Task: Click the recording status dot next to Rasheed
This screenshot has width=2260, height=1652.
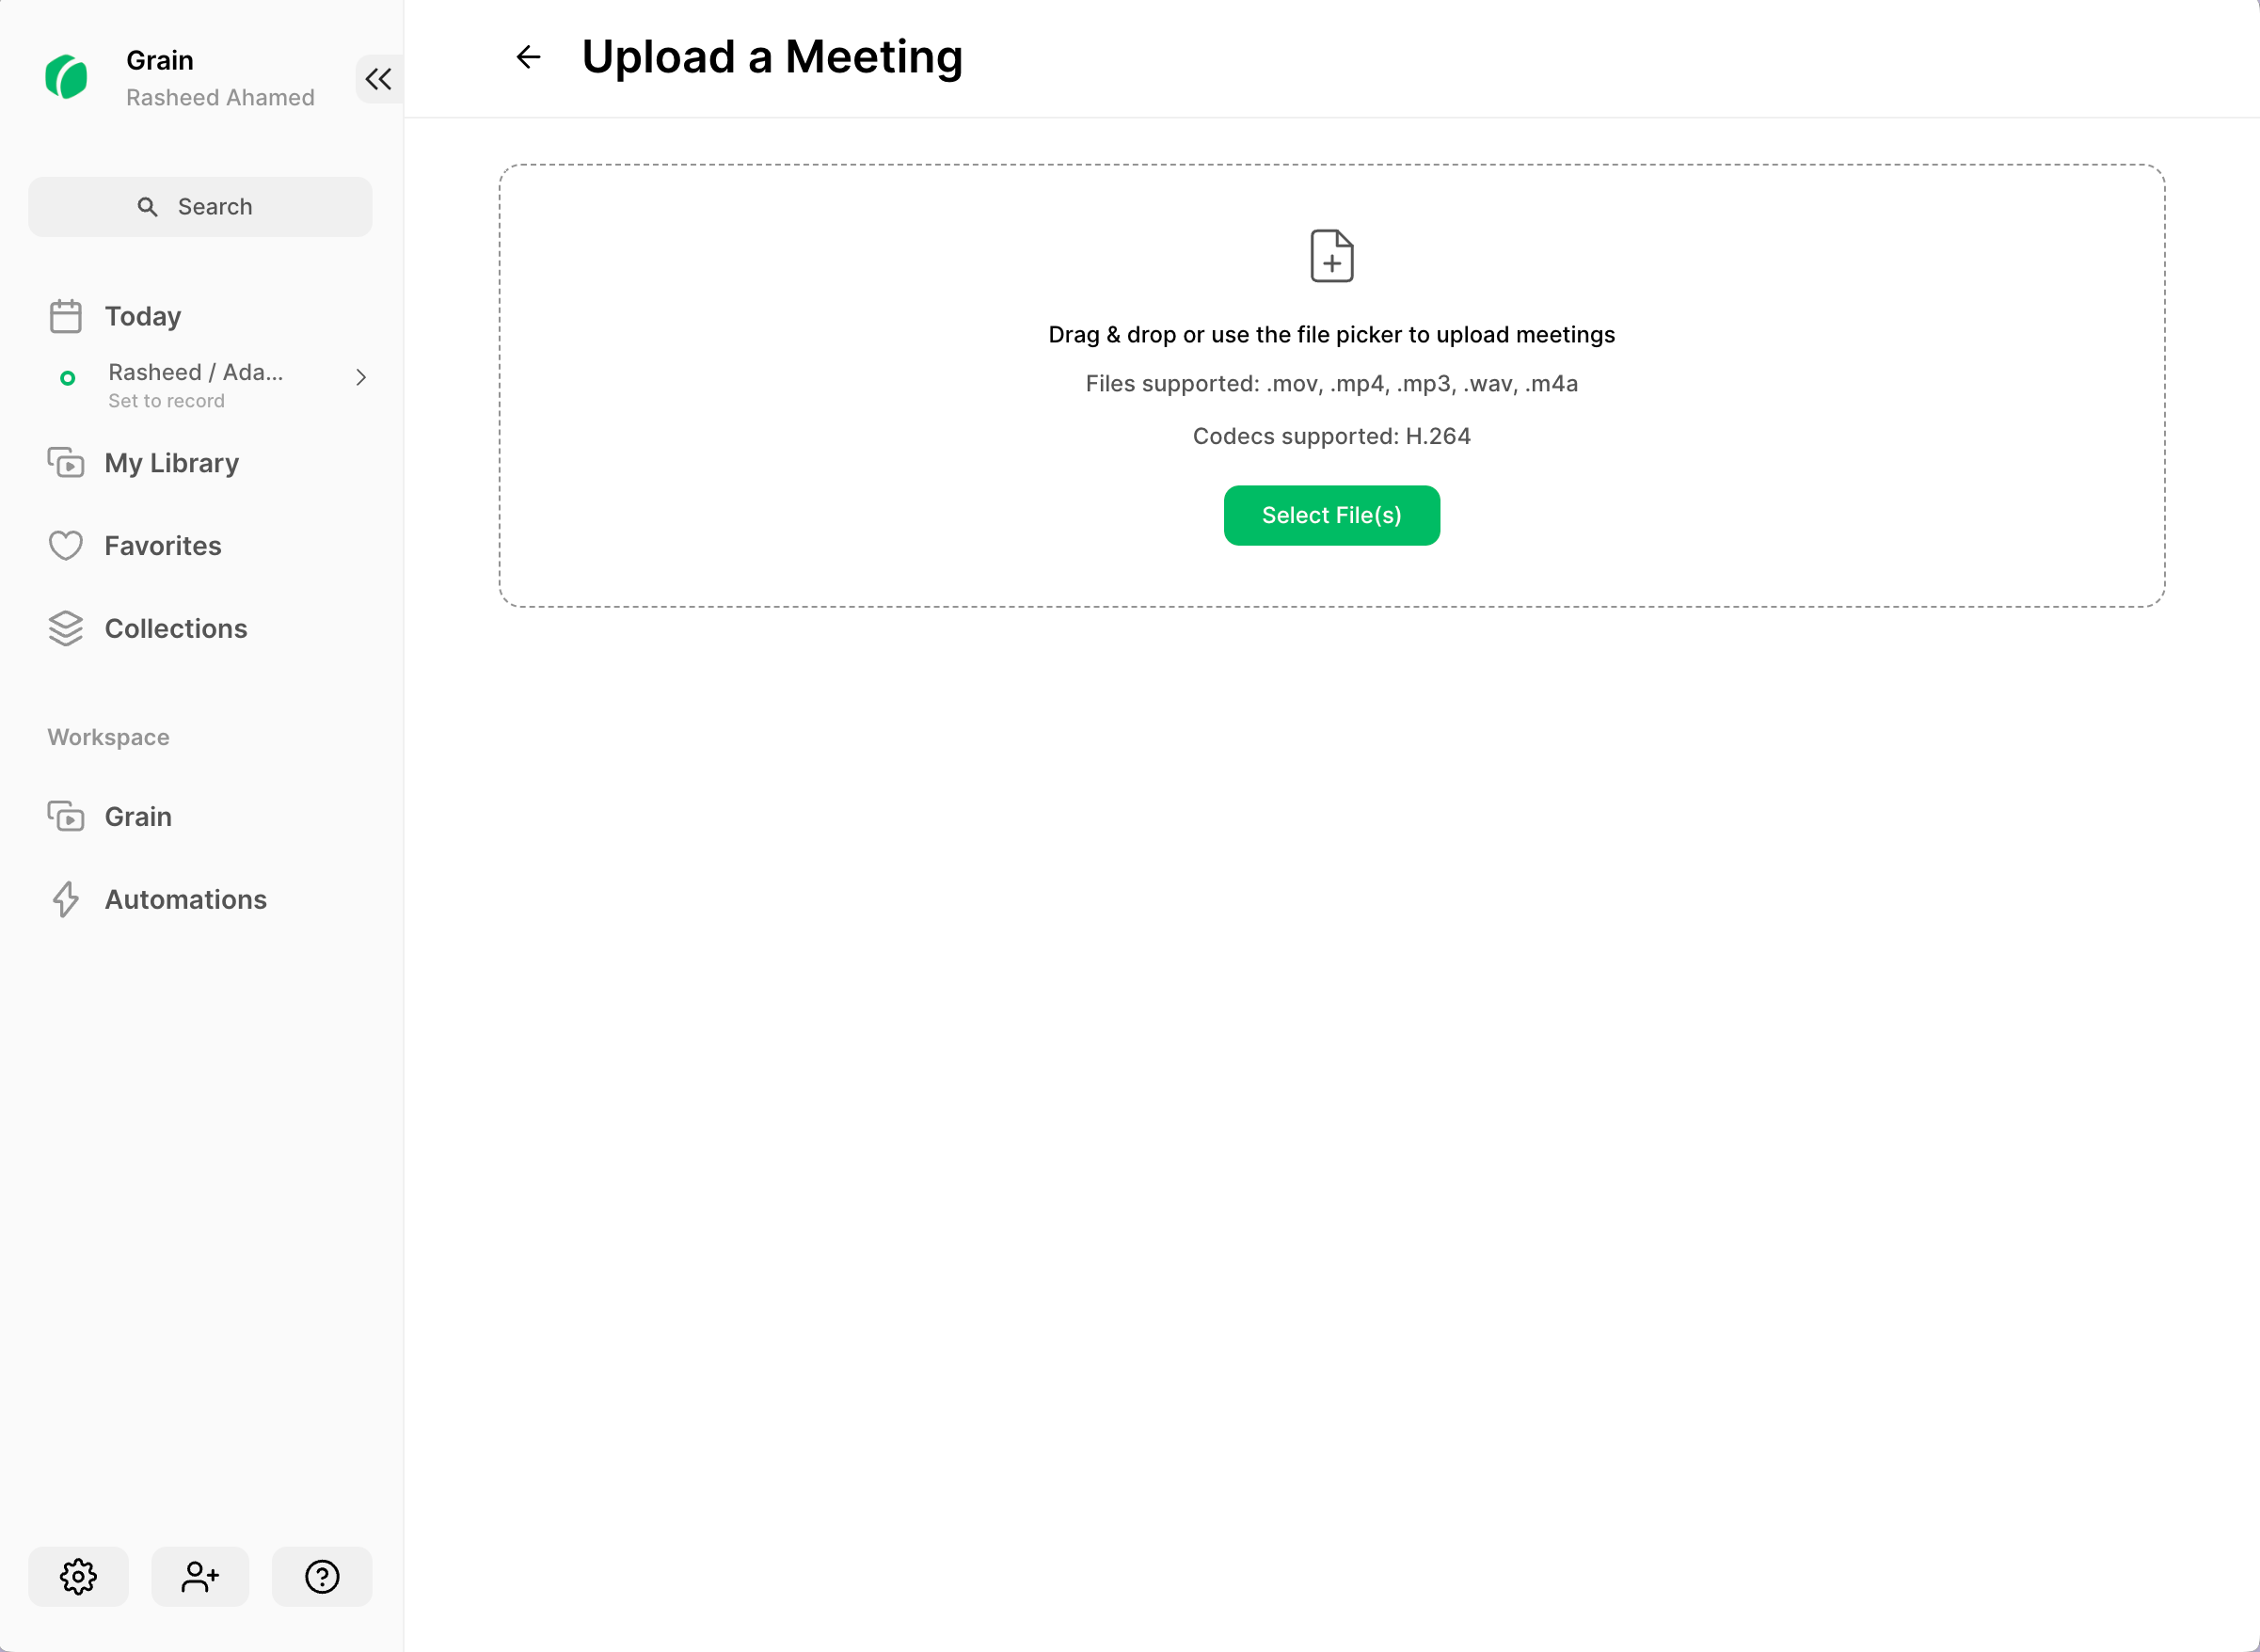Action: 67,378
